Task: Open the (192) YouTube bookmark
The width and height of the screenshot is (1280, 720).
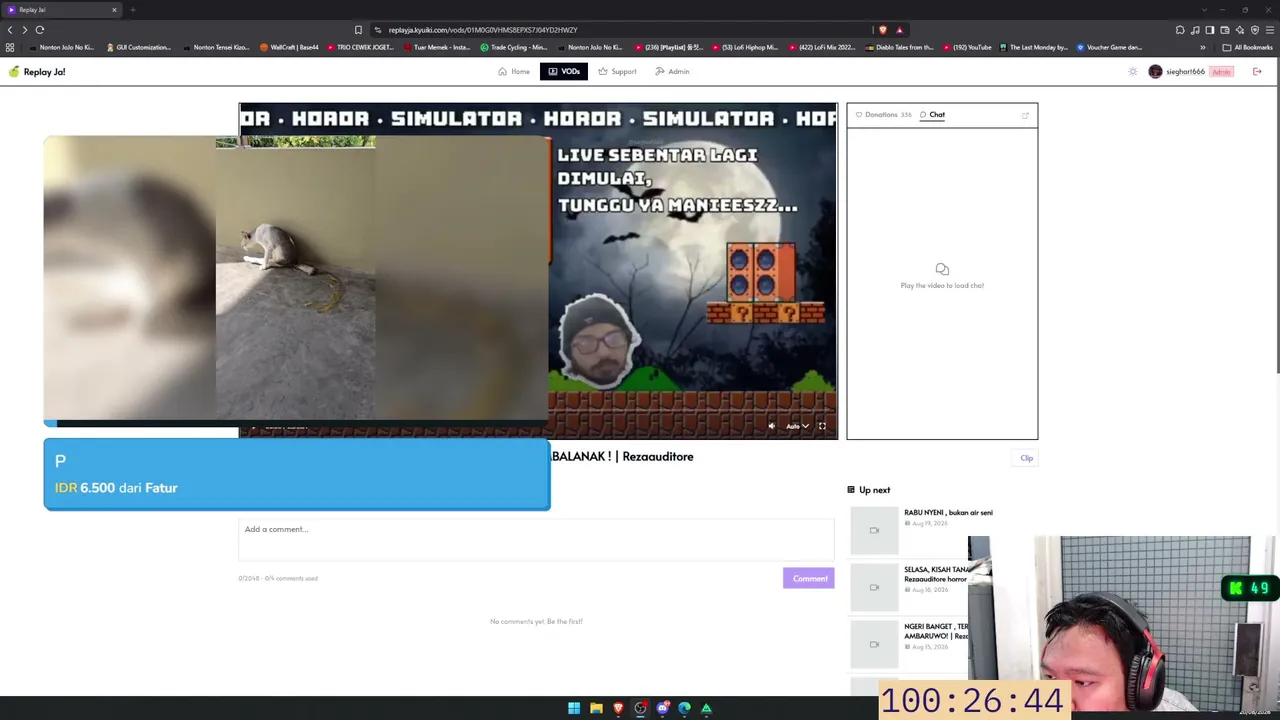Action: point(966,47)
